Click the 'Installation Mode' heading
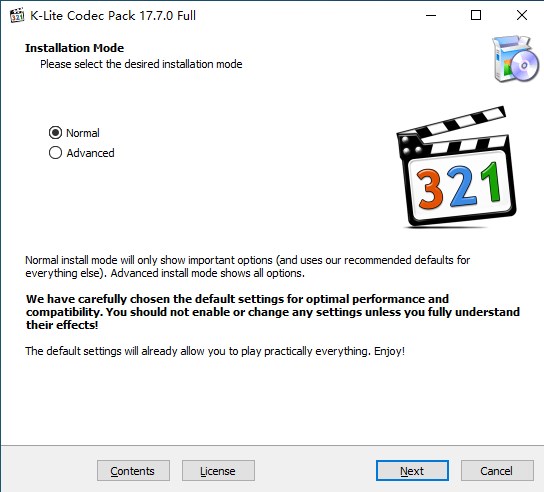This screenshot has height=492, width=544. (74, 48)
